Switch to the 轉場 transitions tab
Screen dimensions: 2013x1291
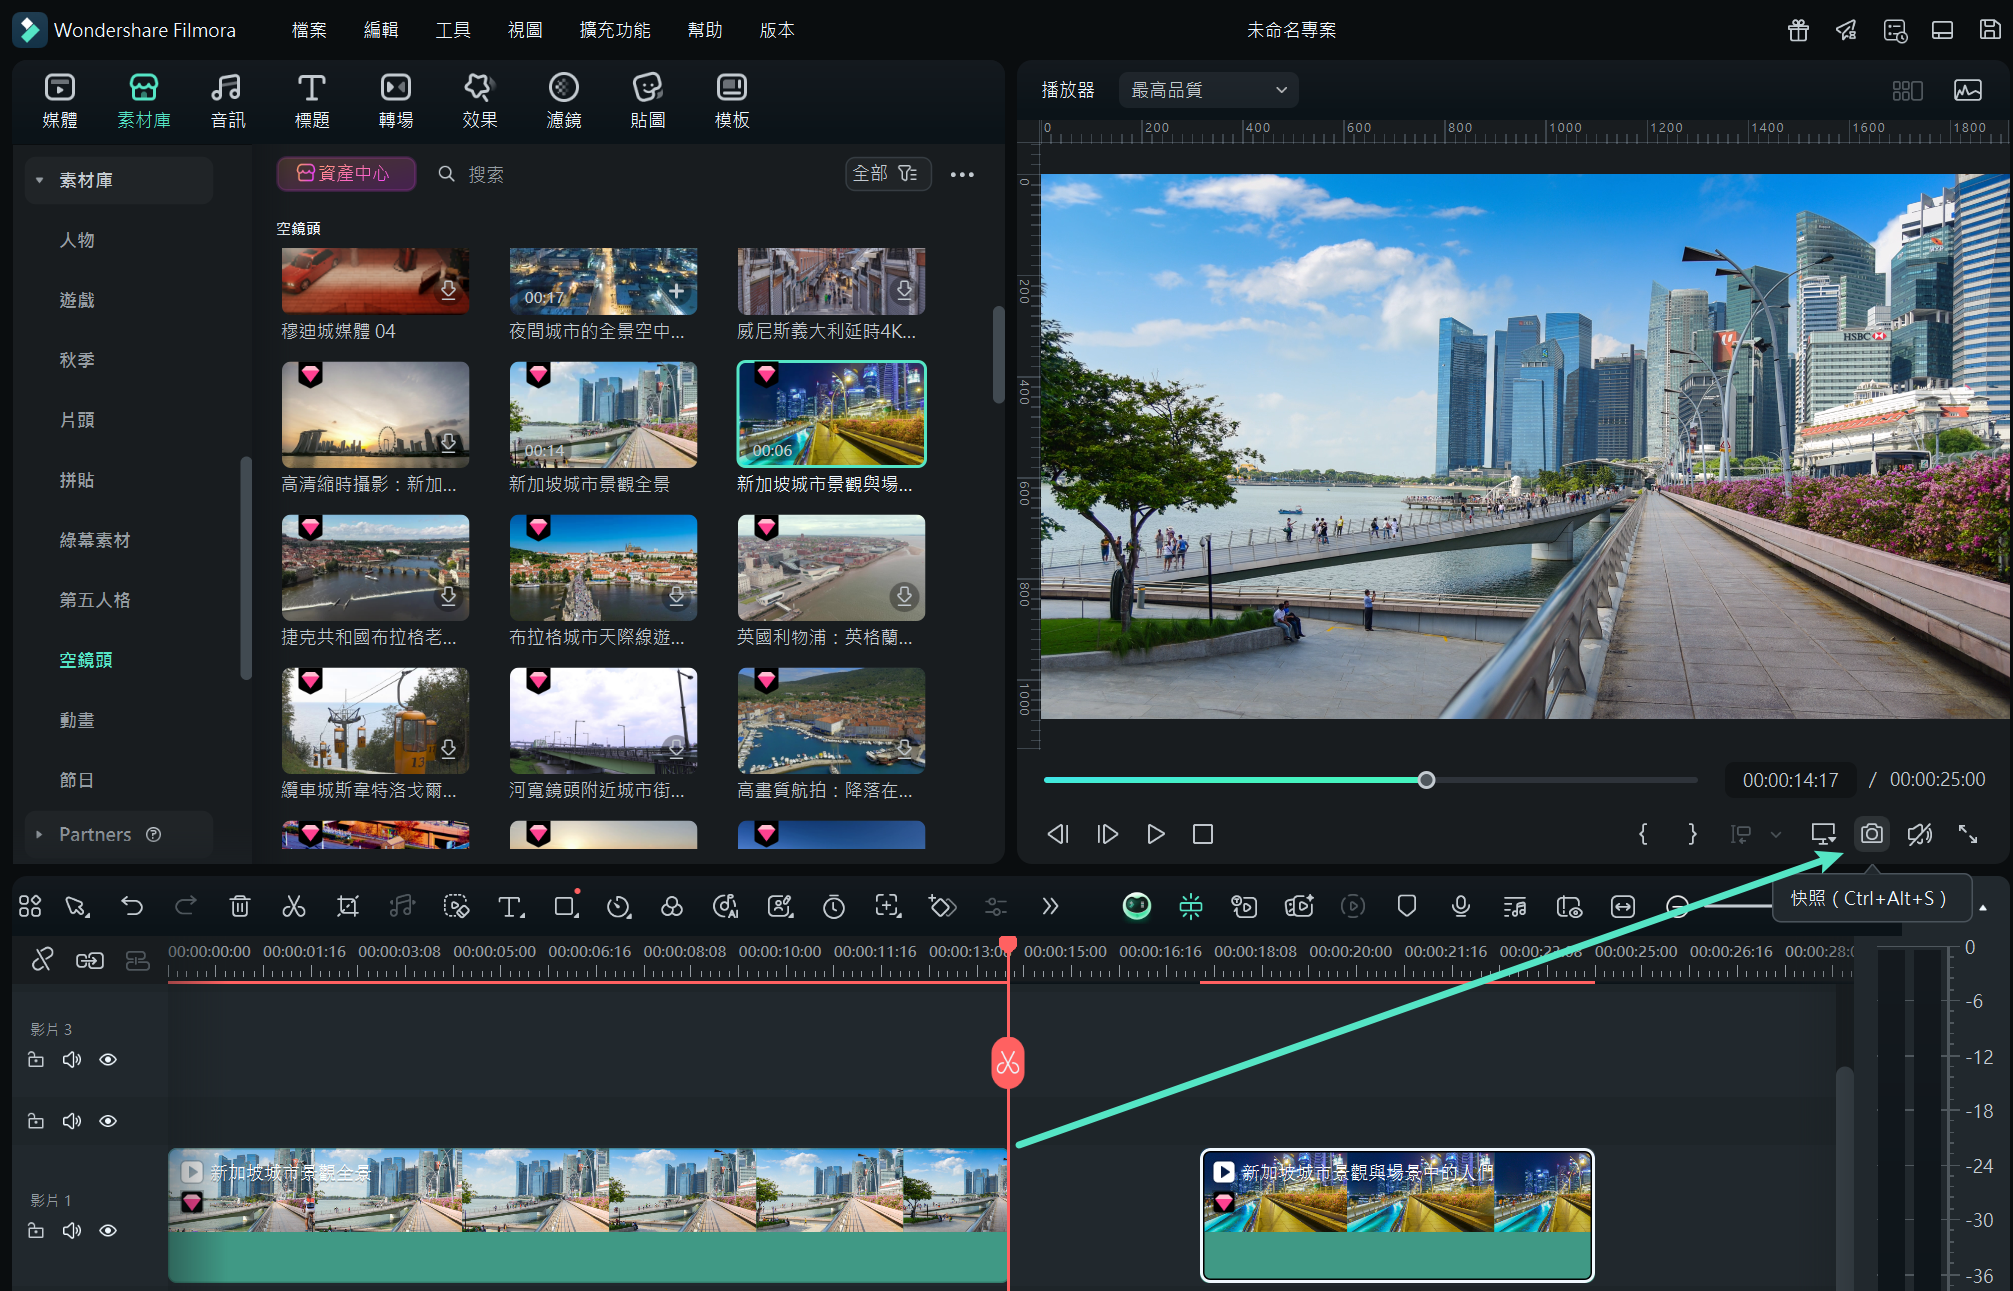(x=395, y=100)
